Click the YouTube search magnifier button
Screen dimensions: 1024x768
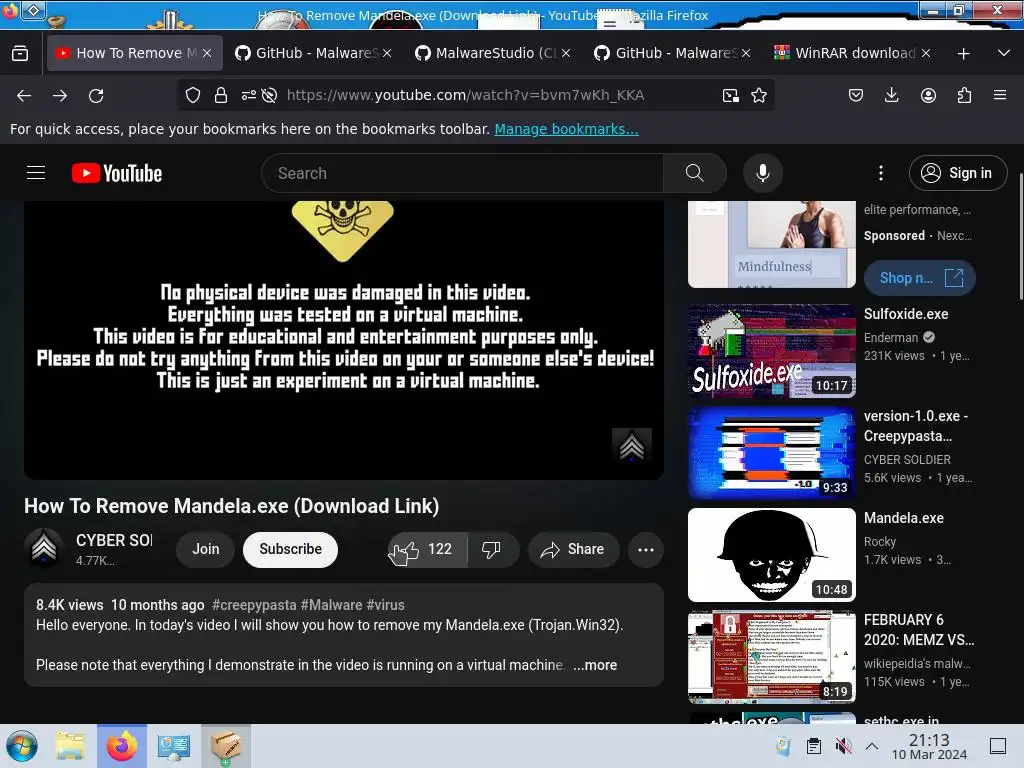pos(695,173)
